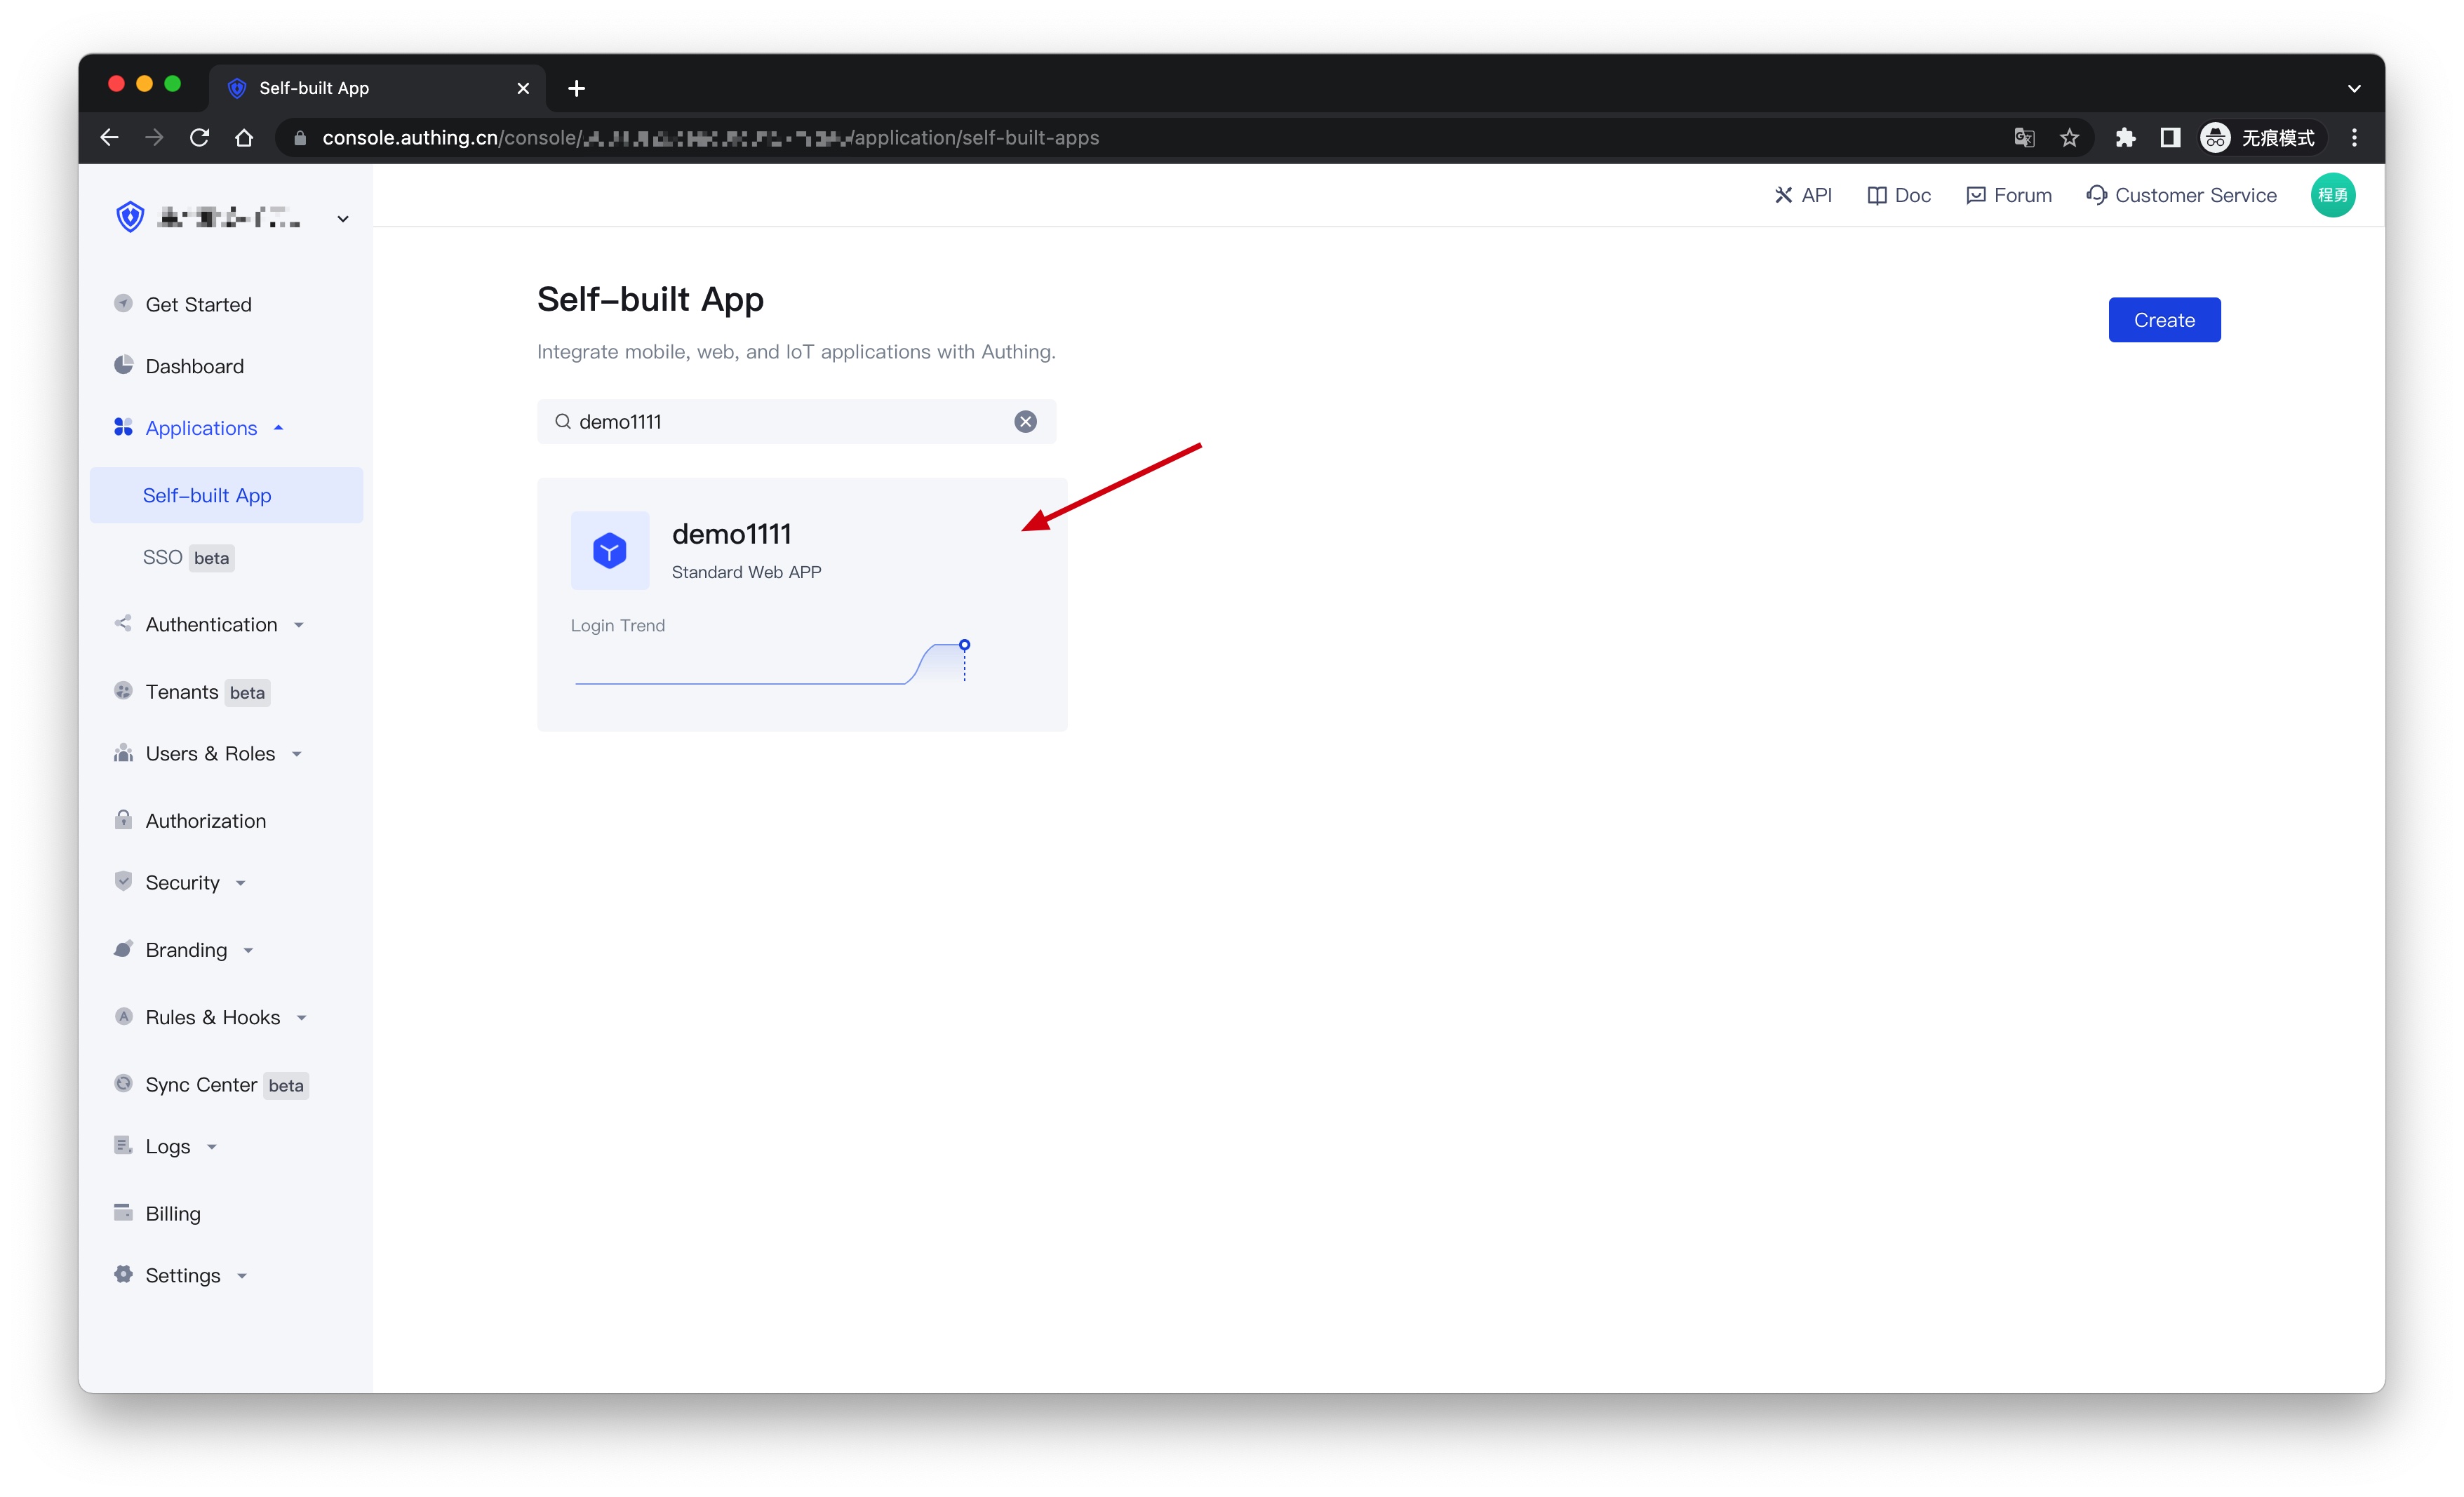The height and width of the screenshot is (1497, 2464).
Task: Click the browser back arrow
Action: coord(110,137)
